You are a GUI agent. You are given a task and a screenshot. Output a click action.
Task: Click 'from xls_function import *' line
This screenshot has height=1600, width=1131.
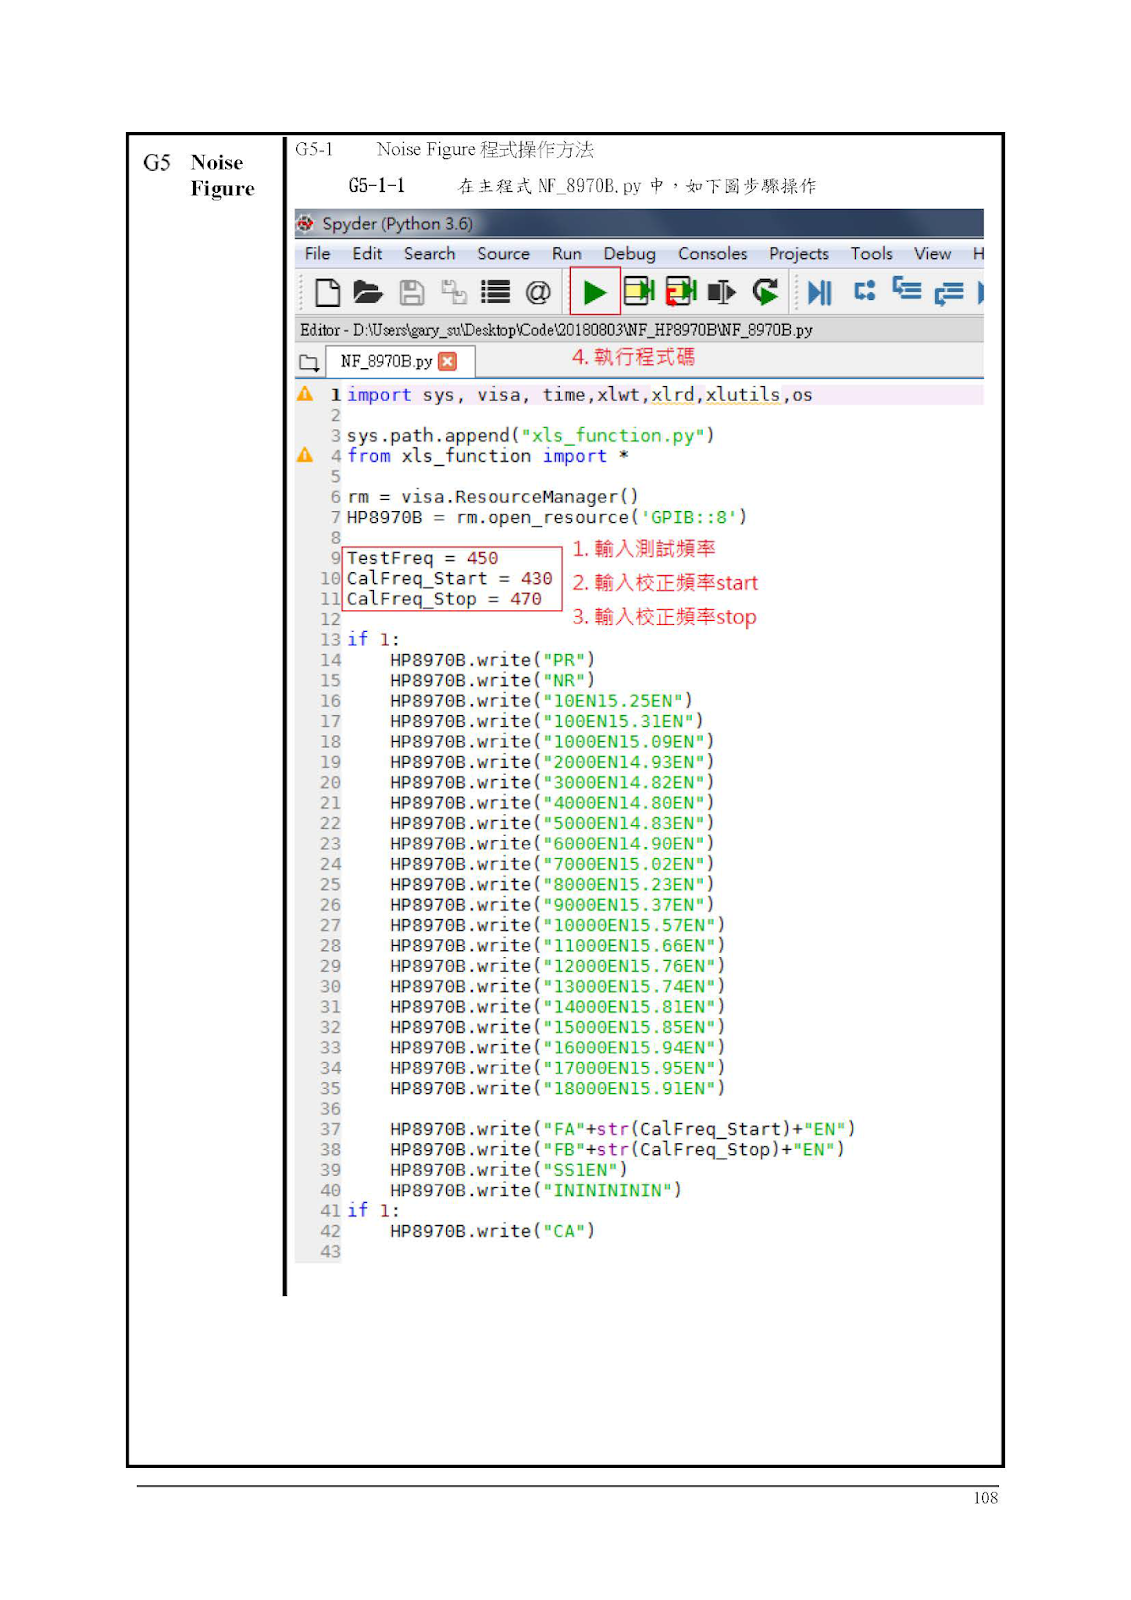[487, 456]
